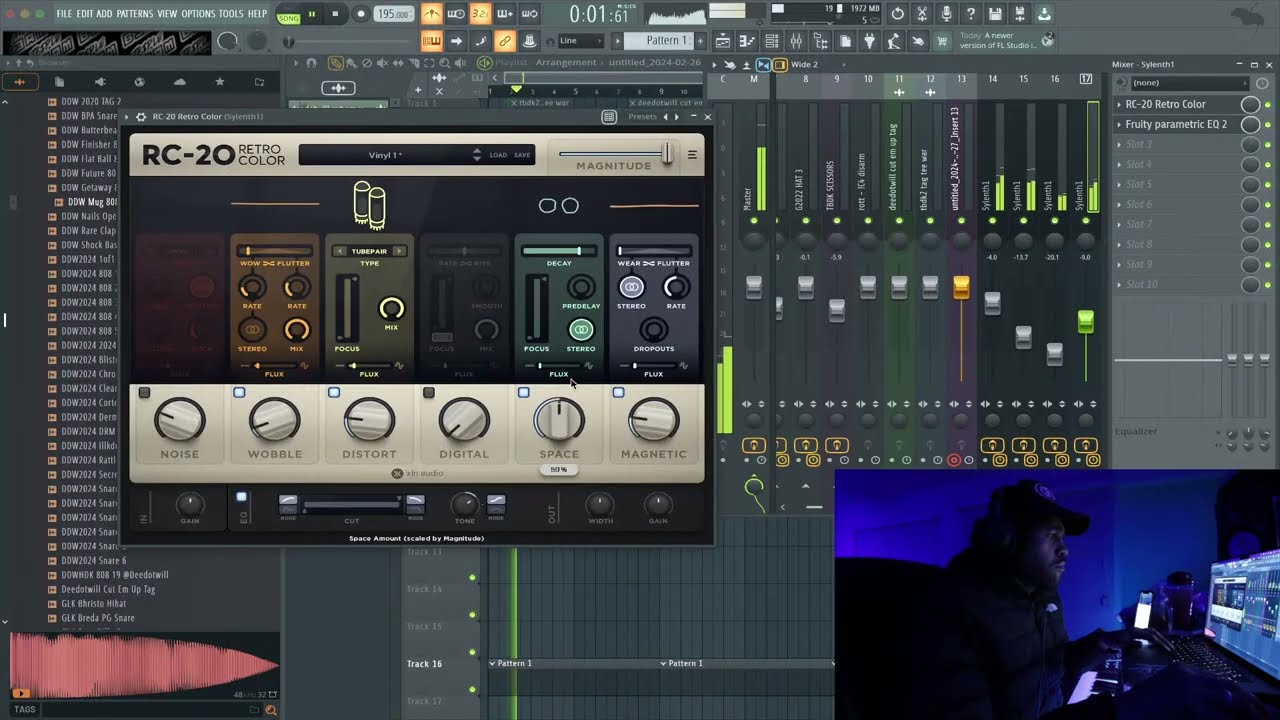
Task: Open the Channel rack icon
Action: tap(771, 41)
